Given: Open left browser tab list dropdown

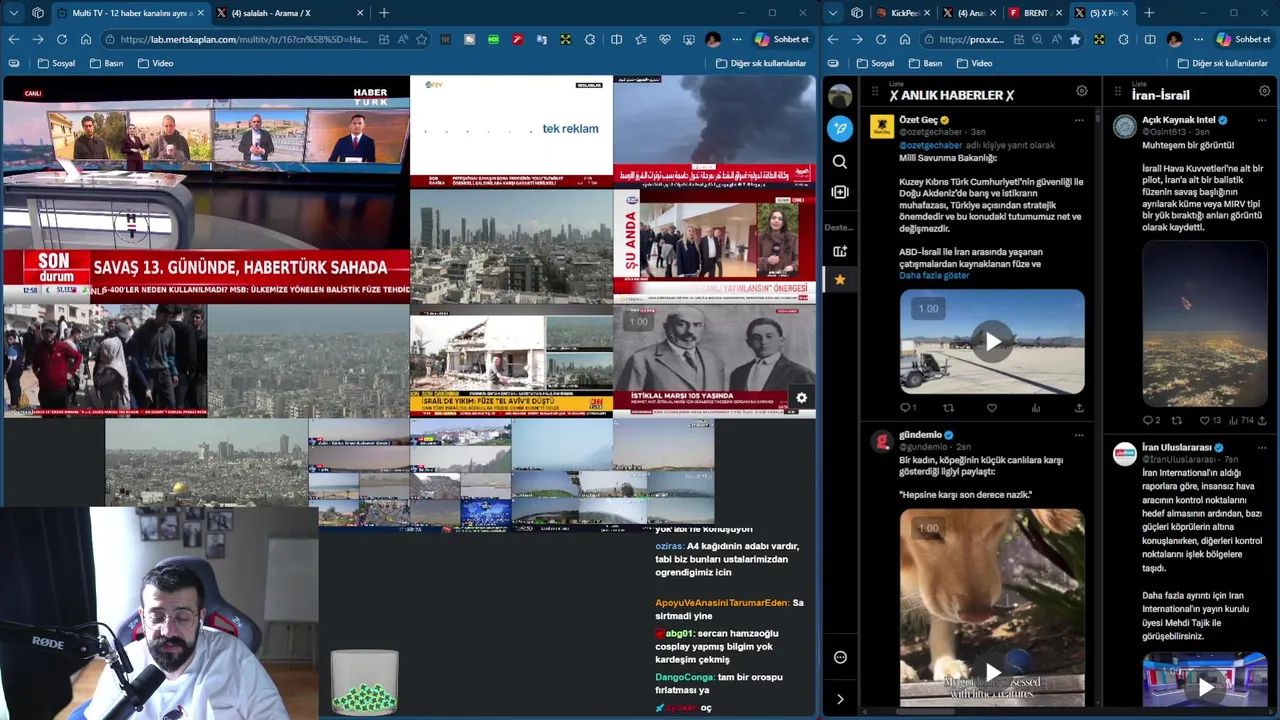Looking at the screenshot, I should tap(13, 13).
